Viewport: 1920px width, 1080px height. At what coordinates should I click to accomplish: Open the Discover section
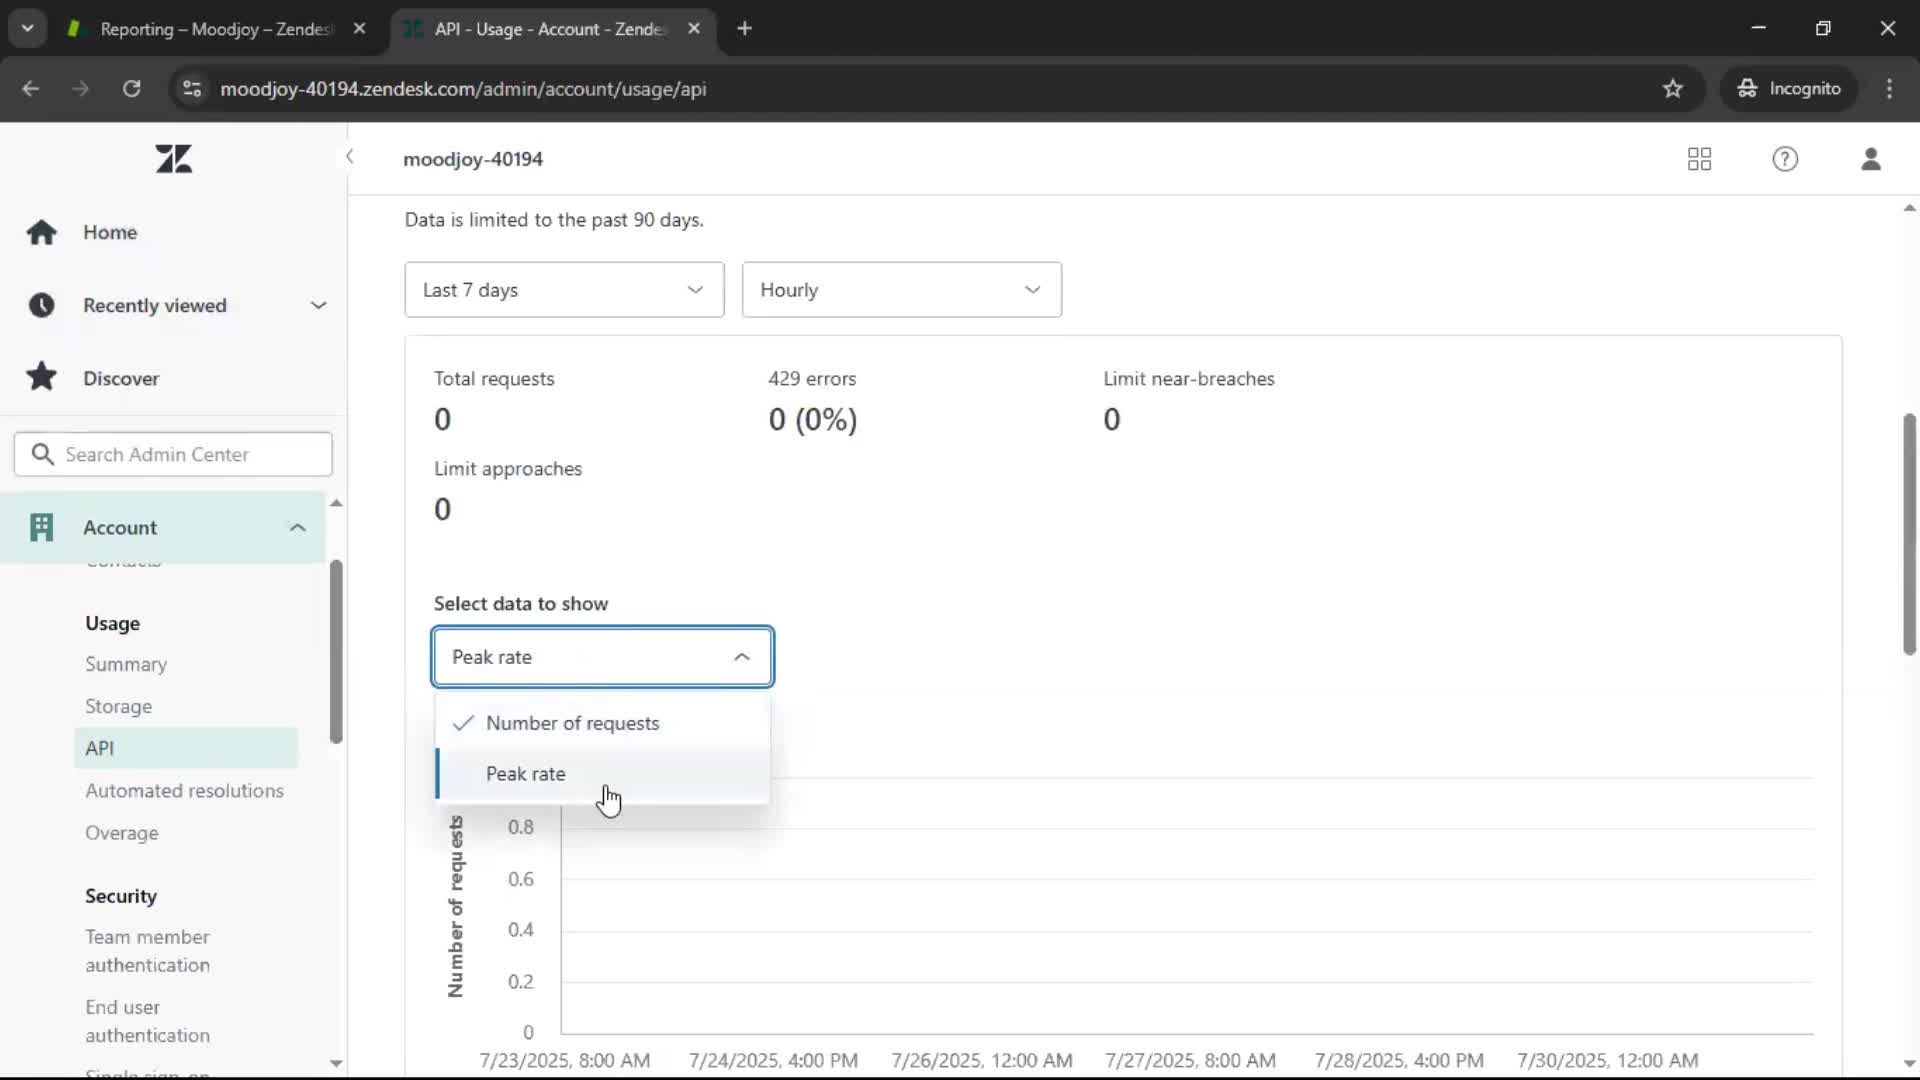(121, 378)
